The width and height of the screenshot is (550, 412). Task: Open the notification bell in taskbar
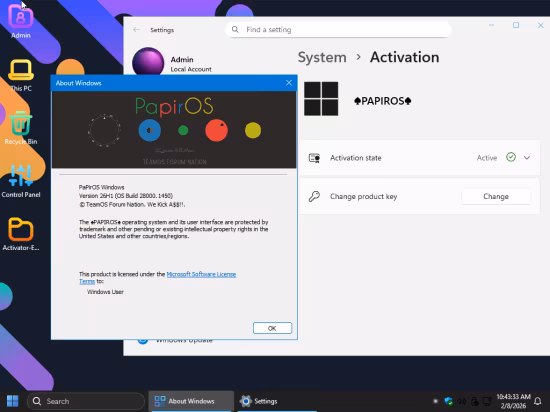click(x=538, y=401)
